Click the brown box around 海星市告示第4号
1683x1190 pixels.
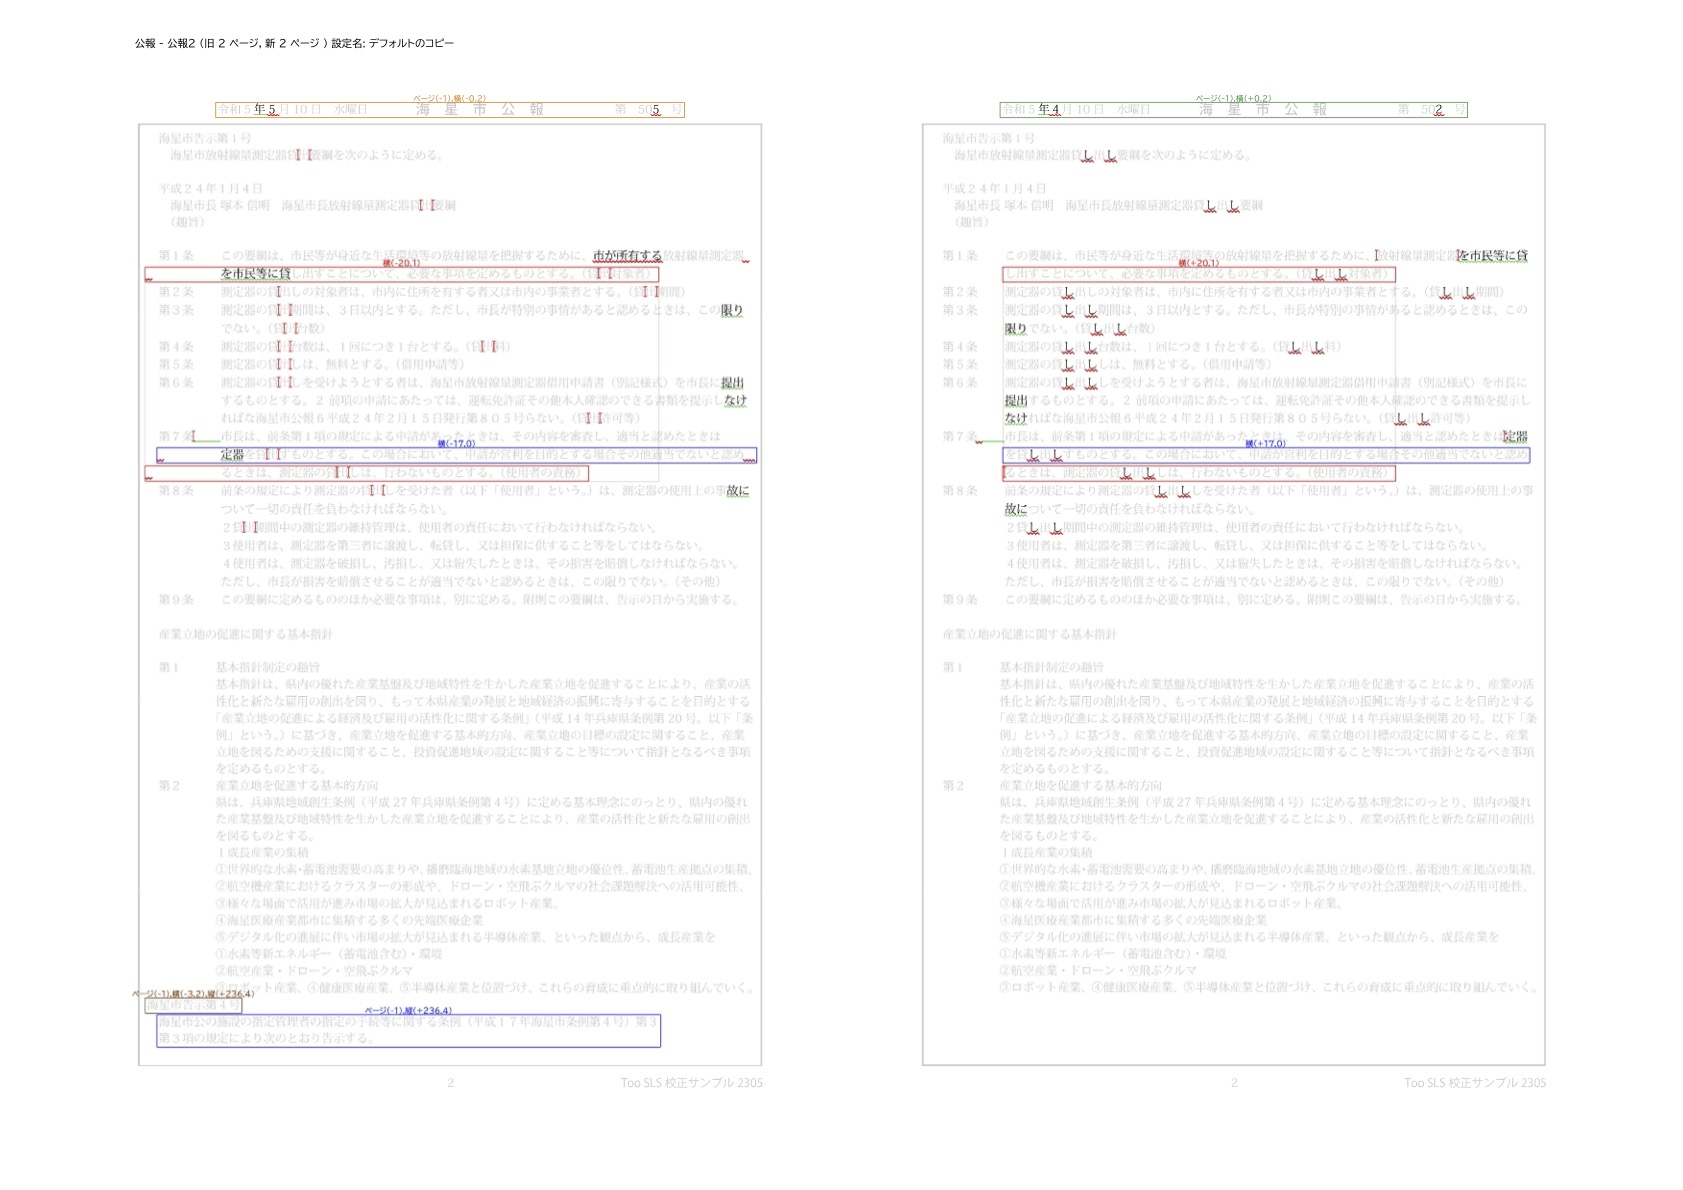pos(193,1005)
